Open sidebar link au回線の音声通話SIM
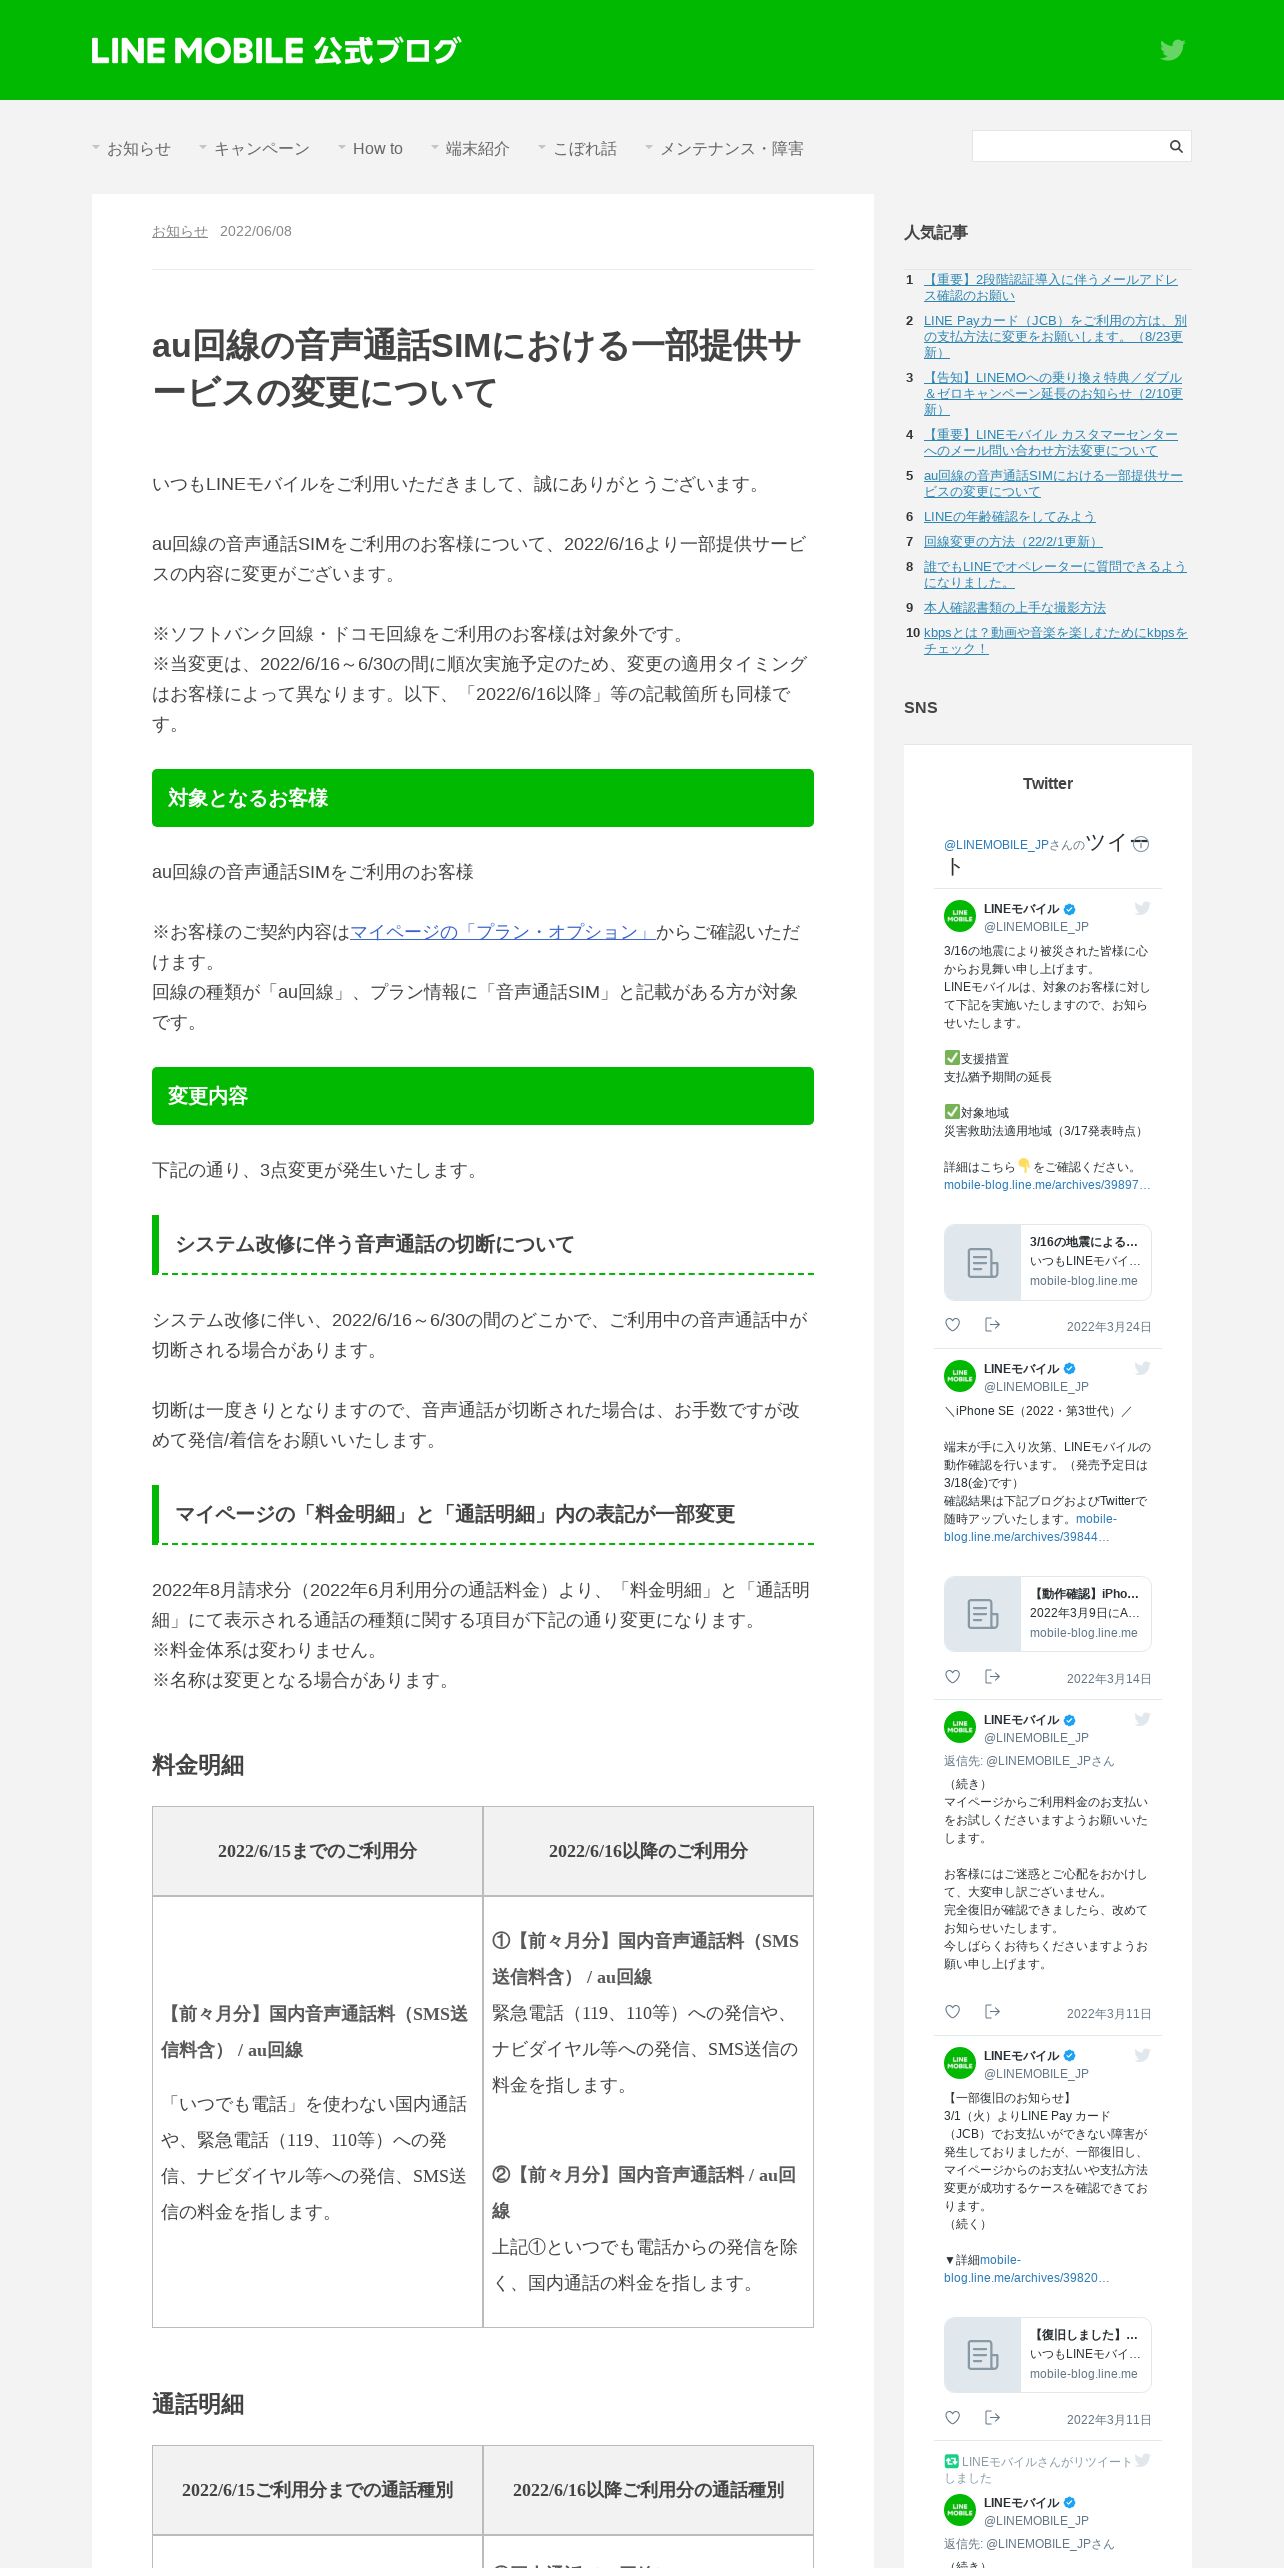Viewport: 1284px width, 2568px height. point(1053,483)
